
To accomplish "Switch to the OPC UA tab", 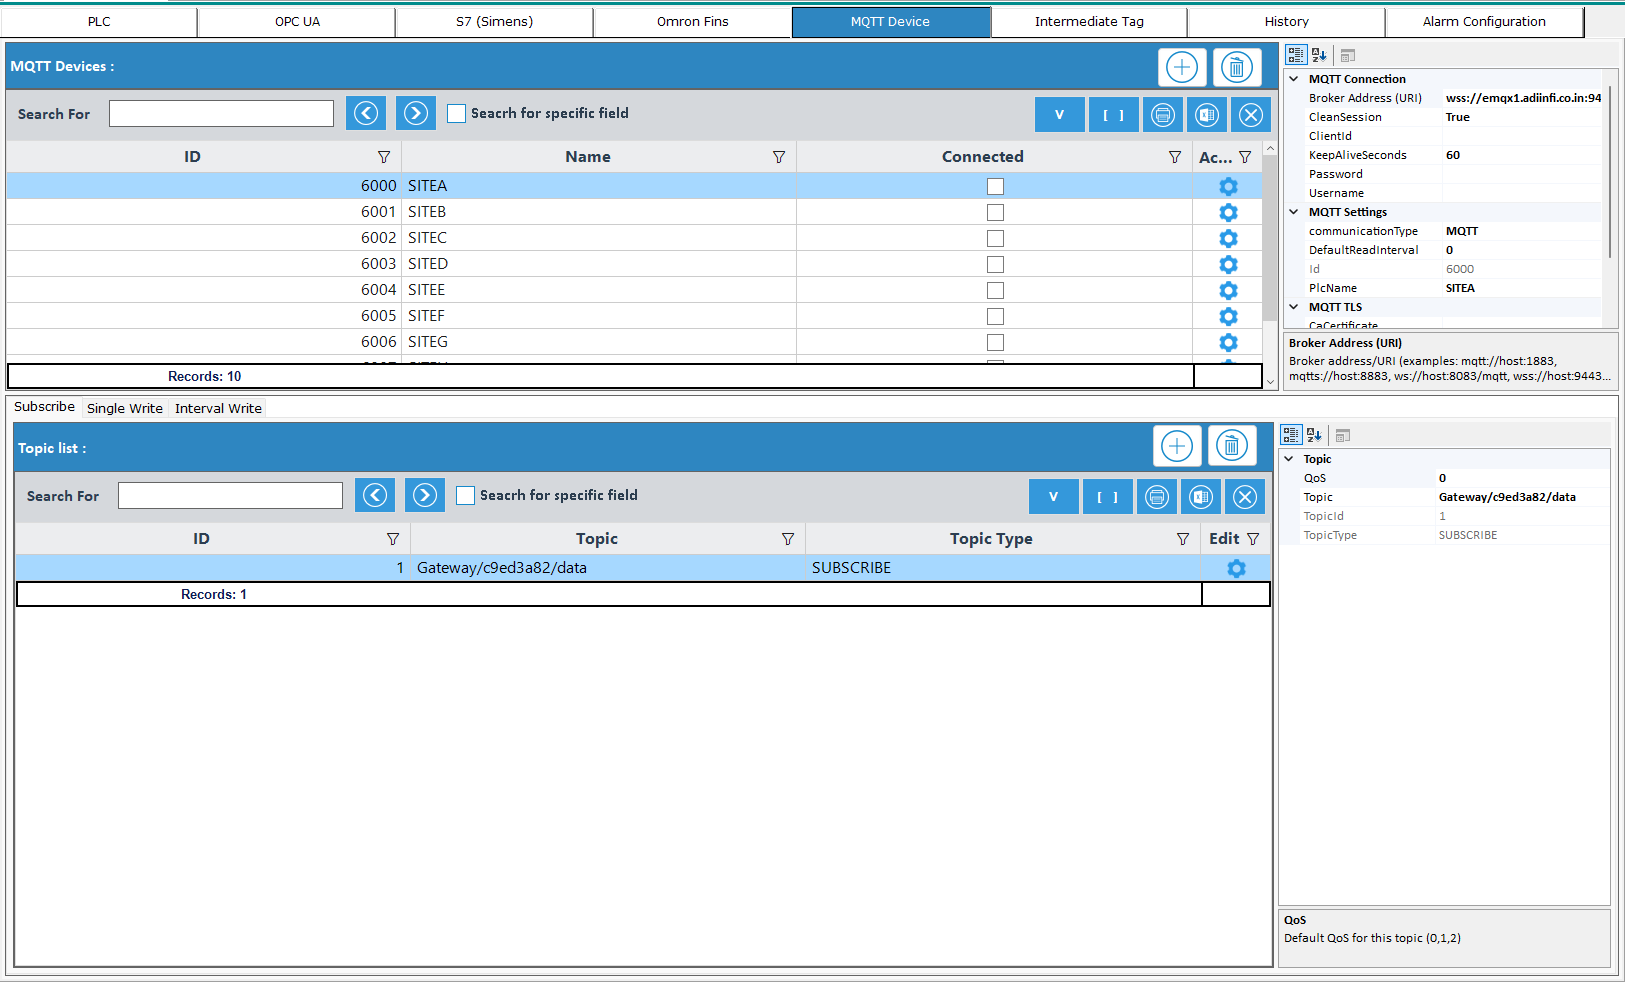I will tap(297, 22).
